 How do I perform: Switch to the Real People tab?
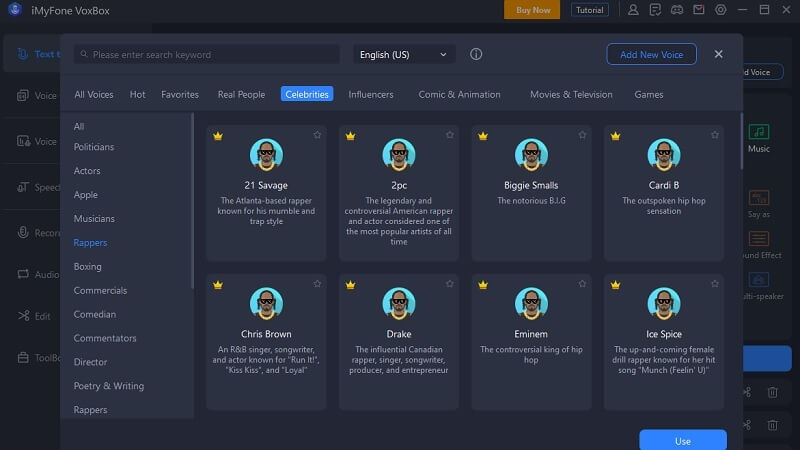click(x=241, y=94)
